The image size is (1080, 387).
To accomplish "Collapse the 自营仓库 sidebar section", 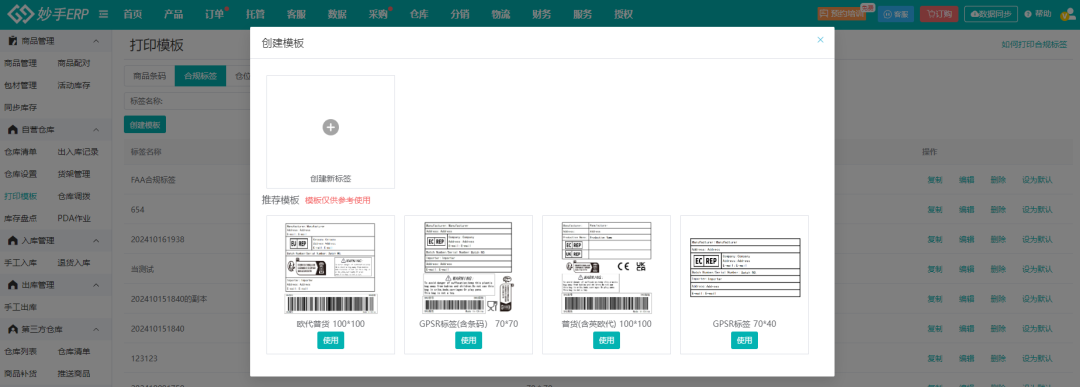I will (x=96, y=129).
